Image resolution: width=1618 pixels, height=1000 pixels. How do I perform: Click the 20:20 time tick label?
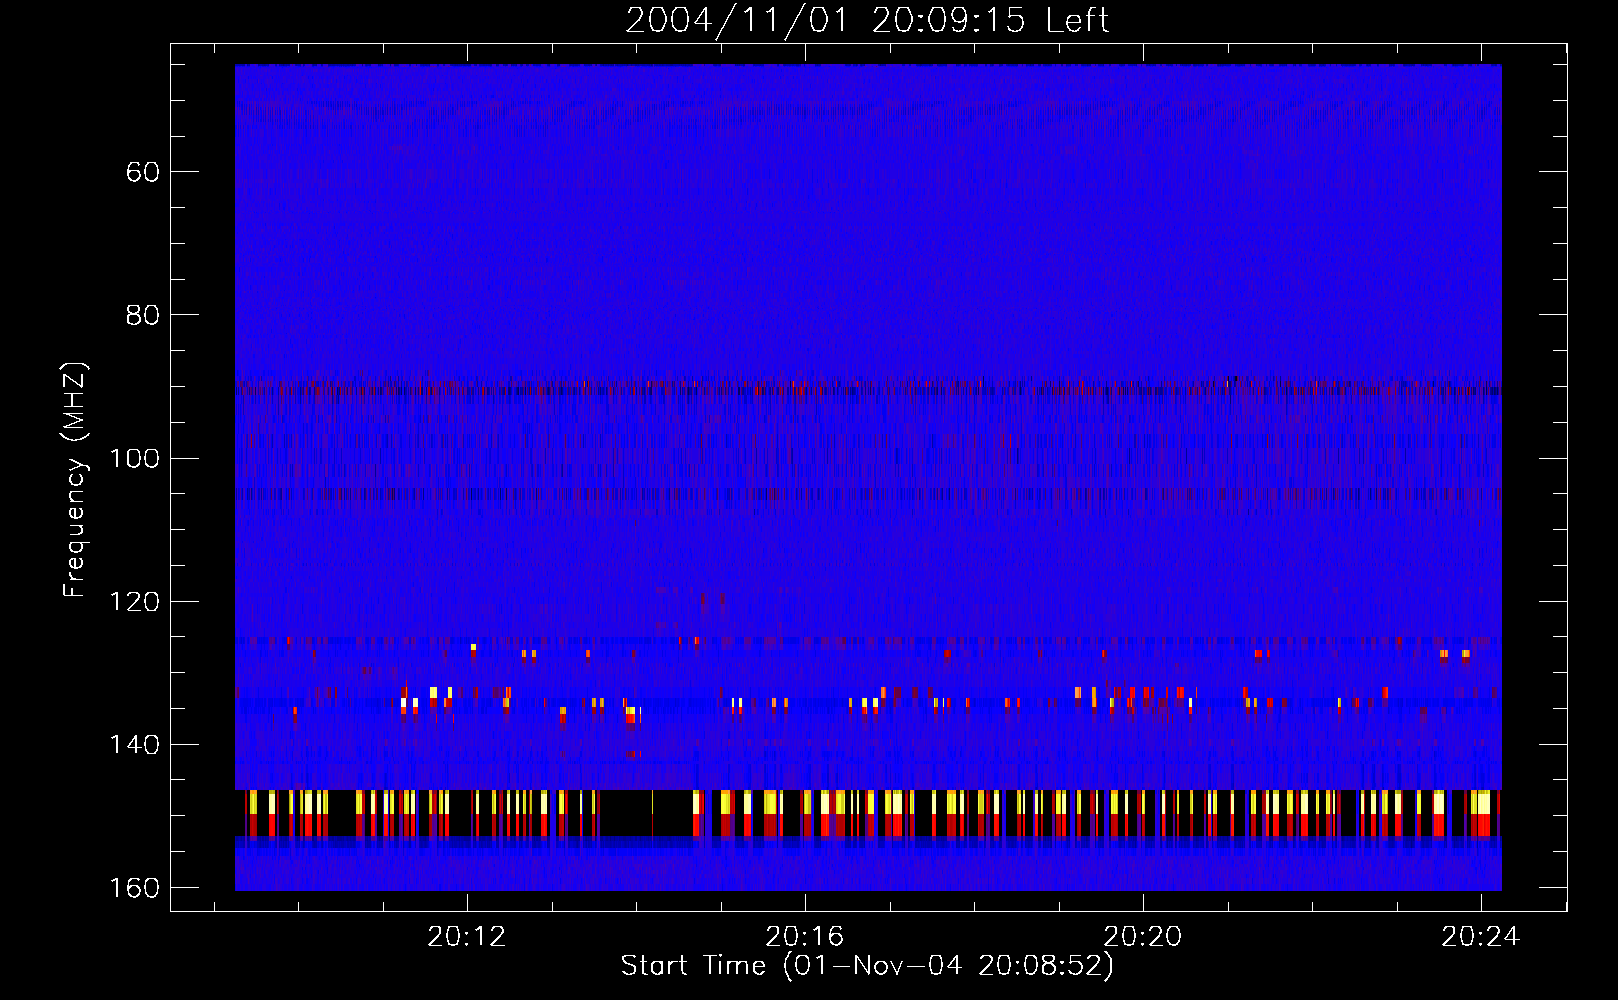pyautogui.click(x=1142, y=937)
